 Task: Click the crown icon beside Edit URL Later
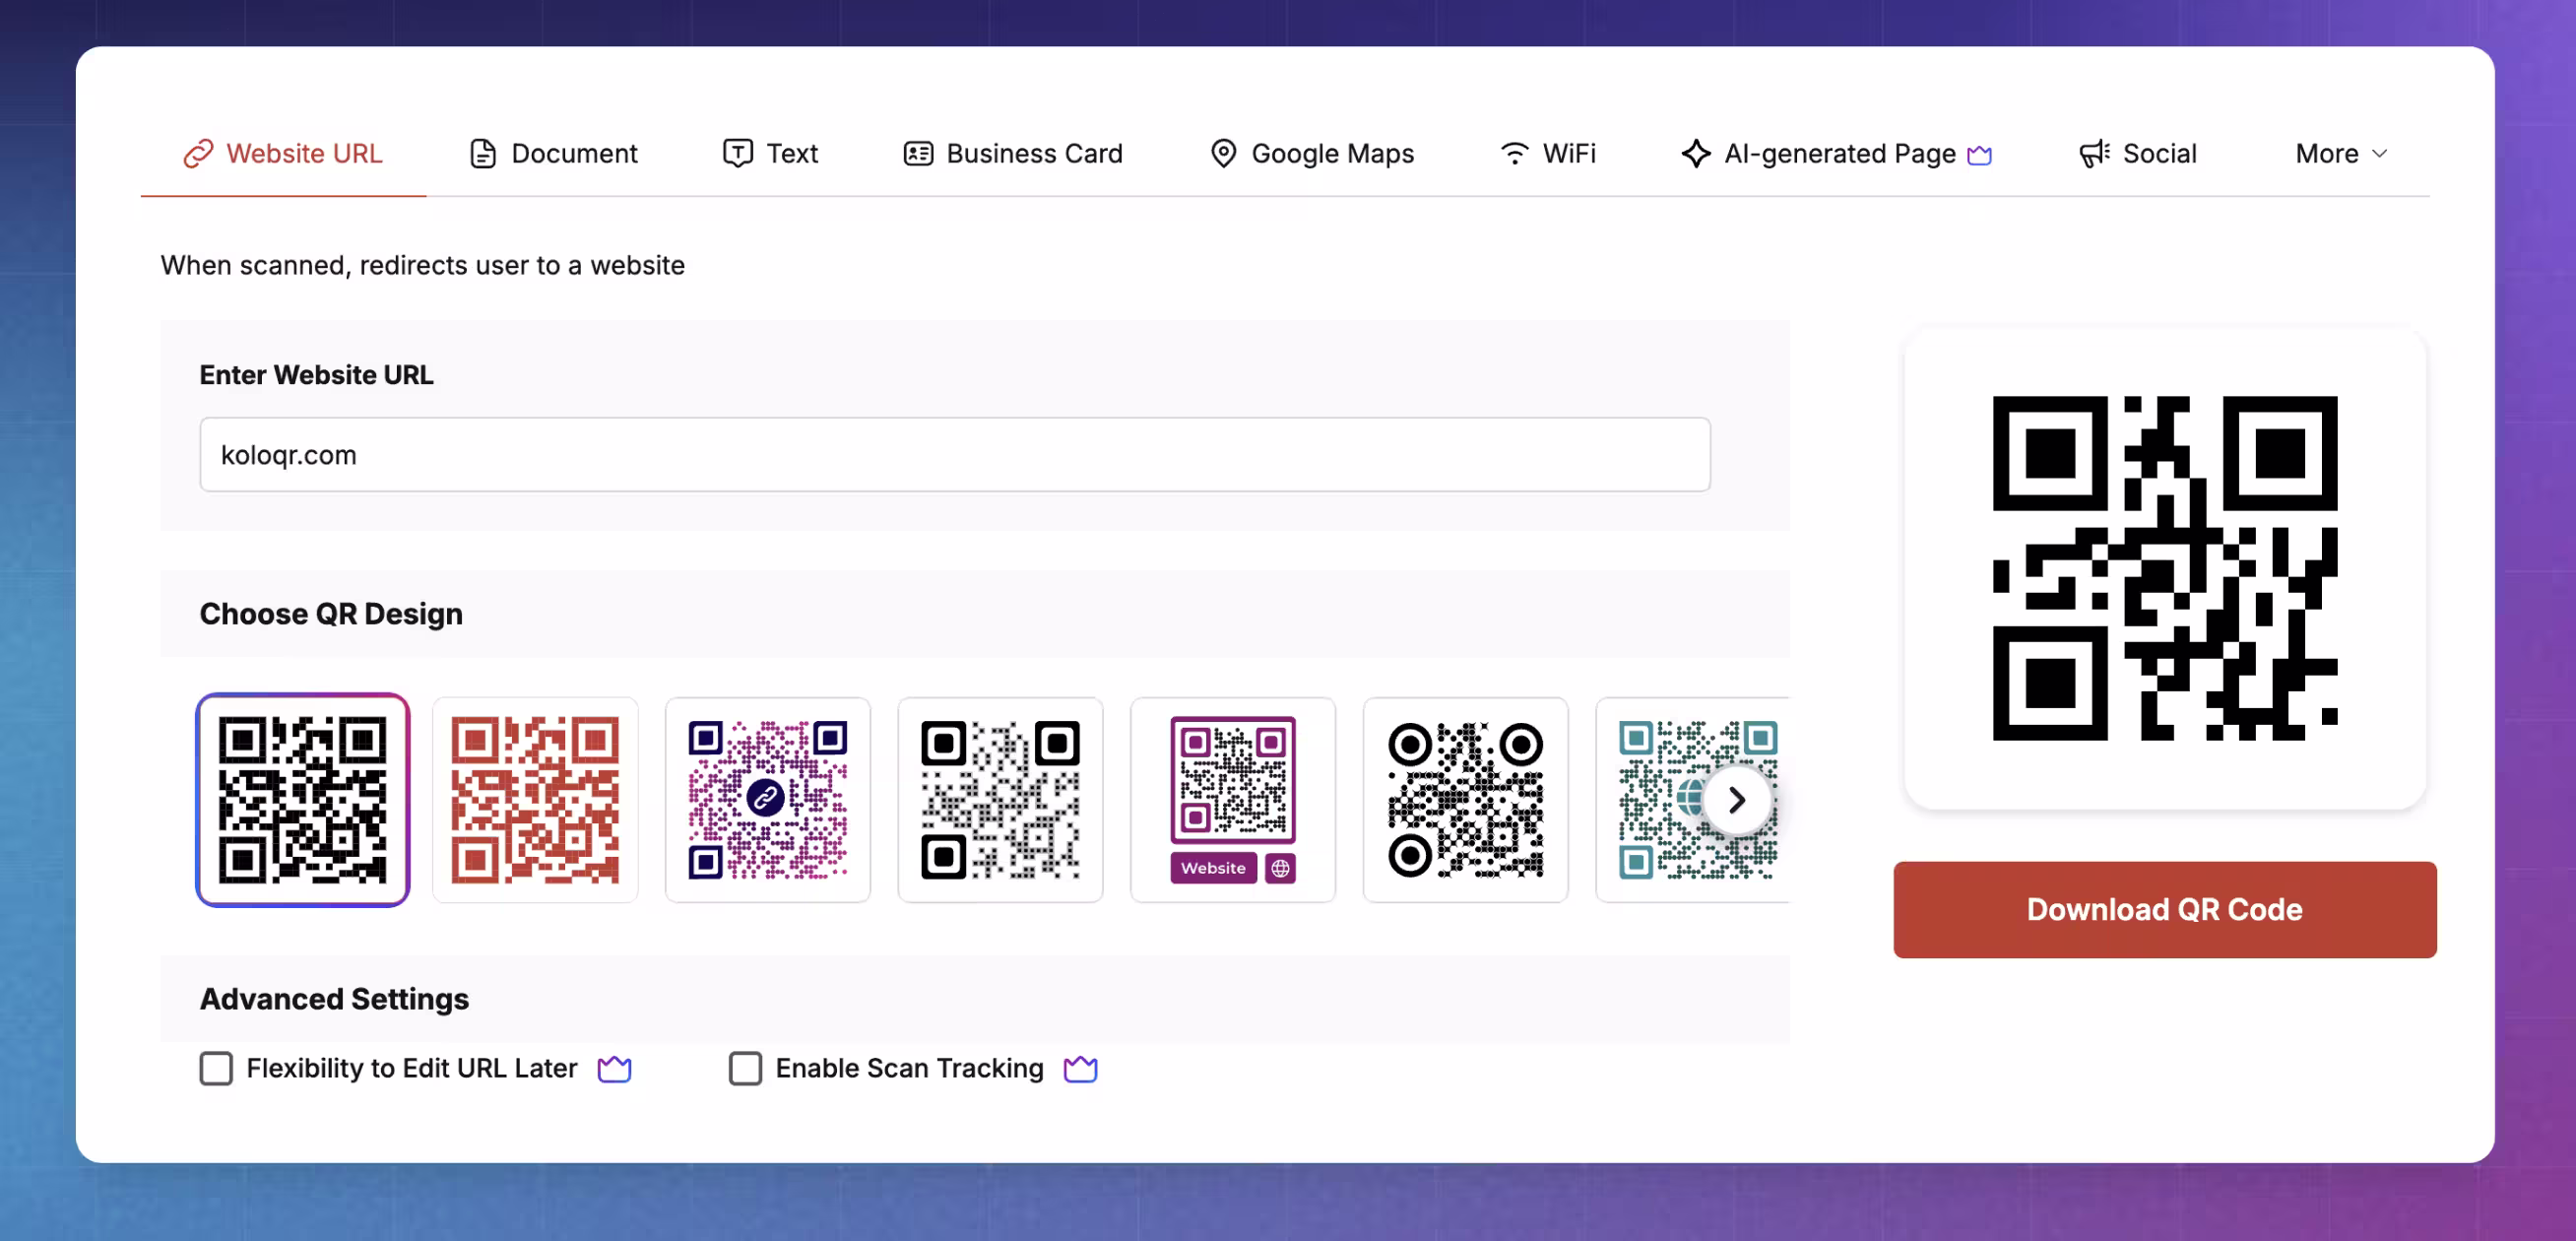614,1068
